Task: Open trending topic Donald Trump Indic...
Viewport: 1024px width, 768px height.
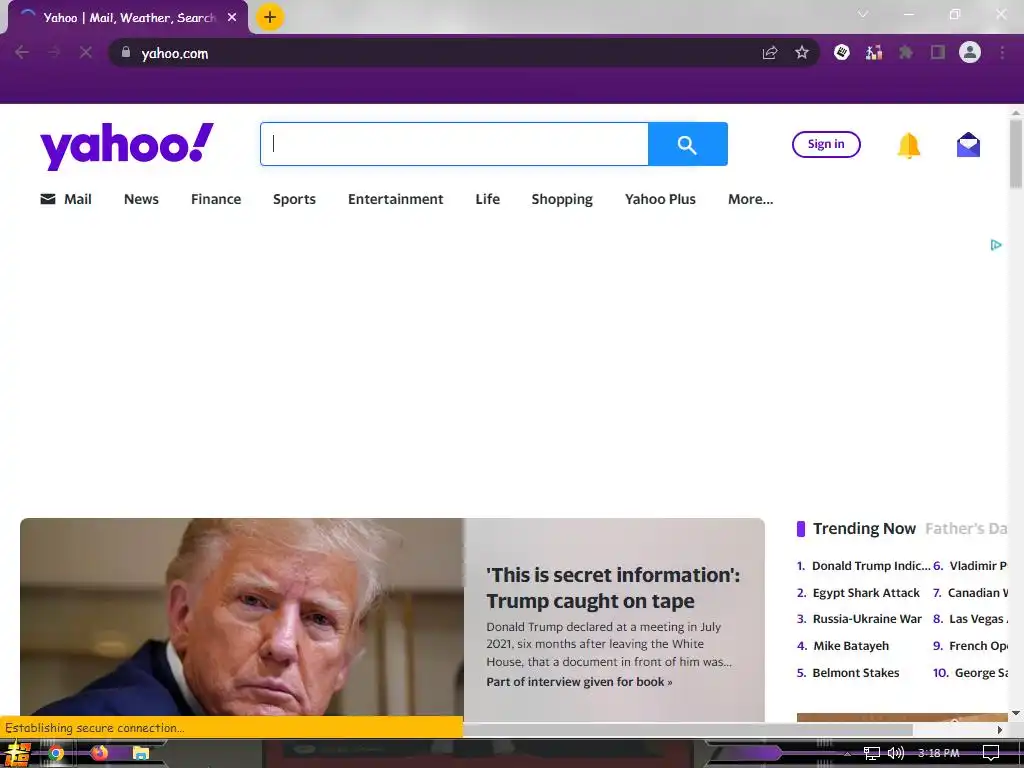Action: coord(871,566)
